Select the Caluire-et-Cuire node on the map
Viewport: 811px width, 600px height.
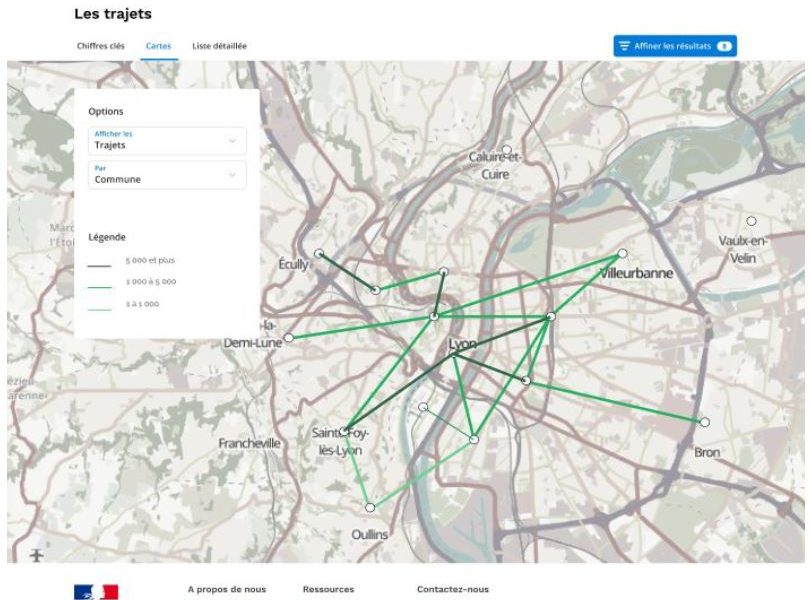[x=507, y=150]
